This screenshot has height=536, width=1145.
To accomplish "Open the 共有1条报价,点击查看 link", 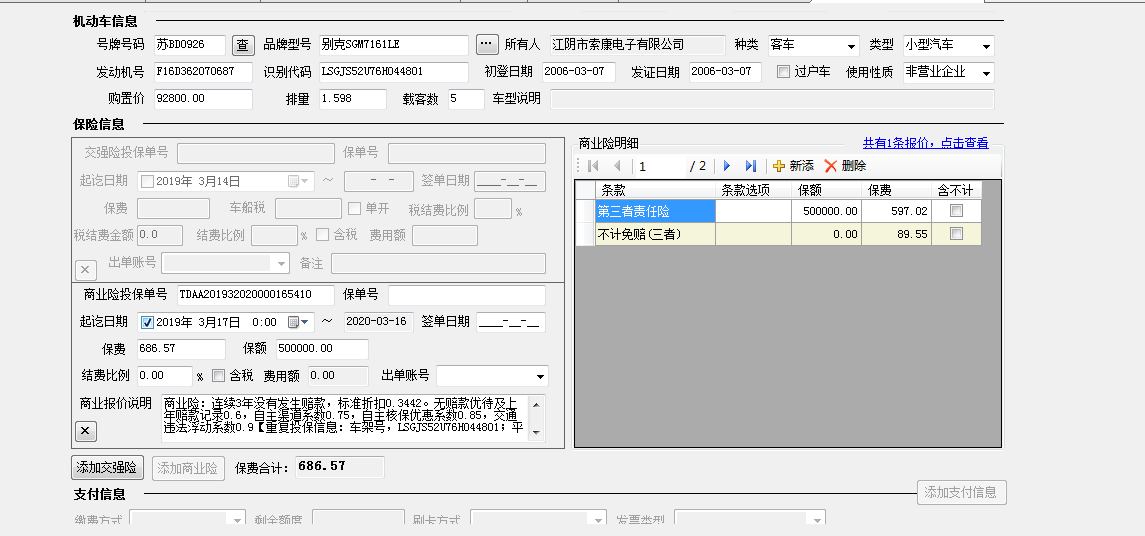I will pos(925,143).
